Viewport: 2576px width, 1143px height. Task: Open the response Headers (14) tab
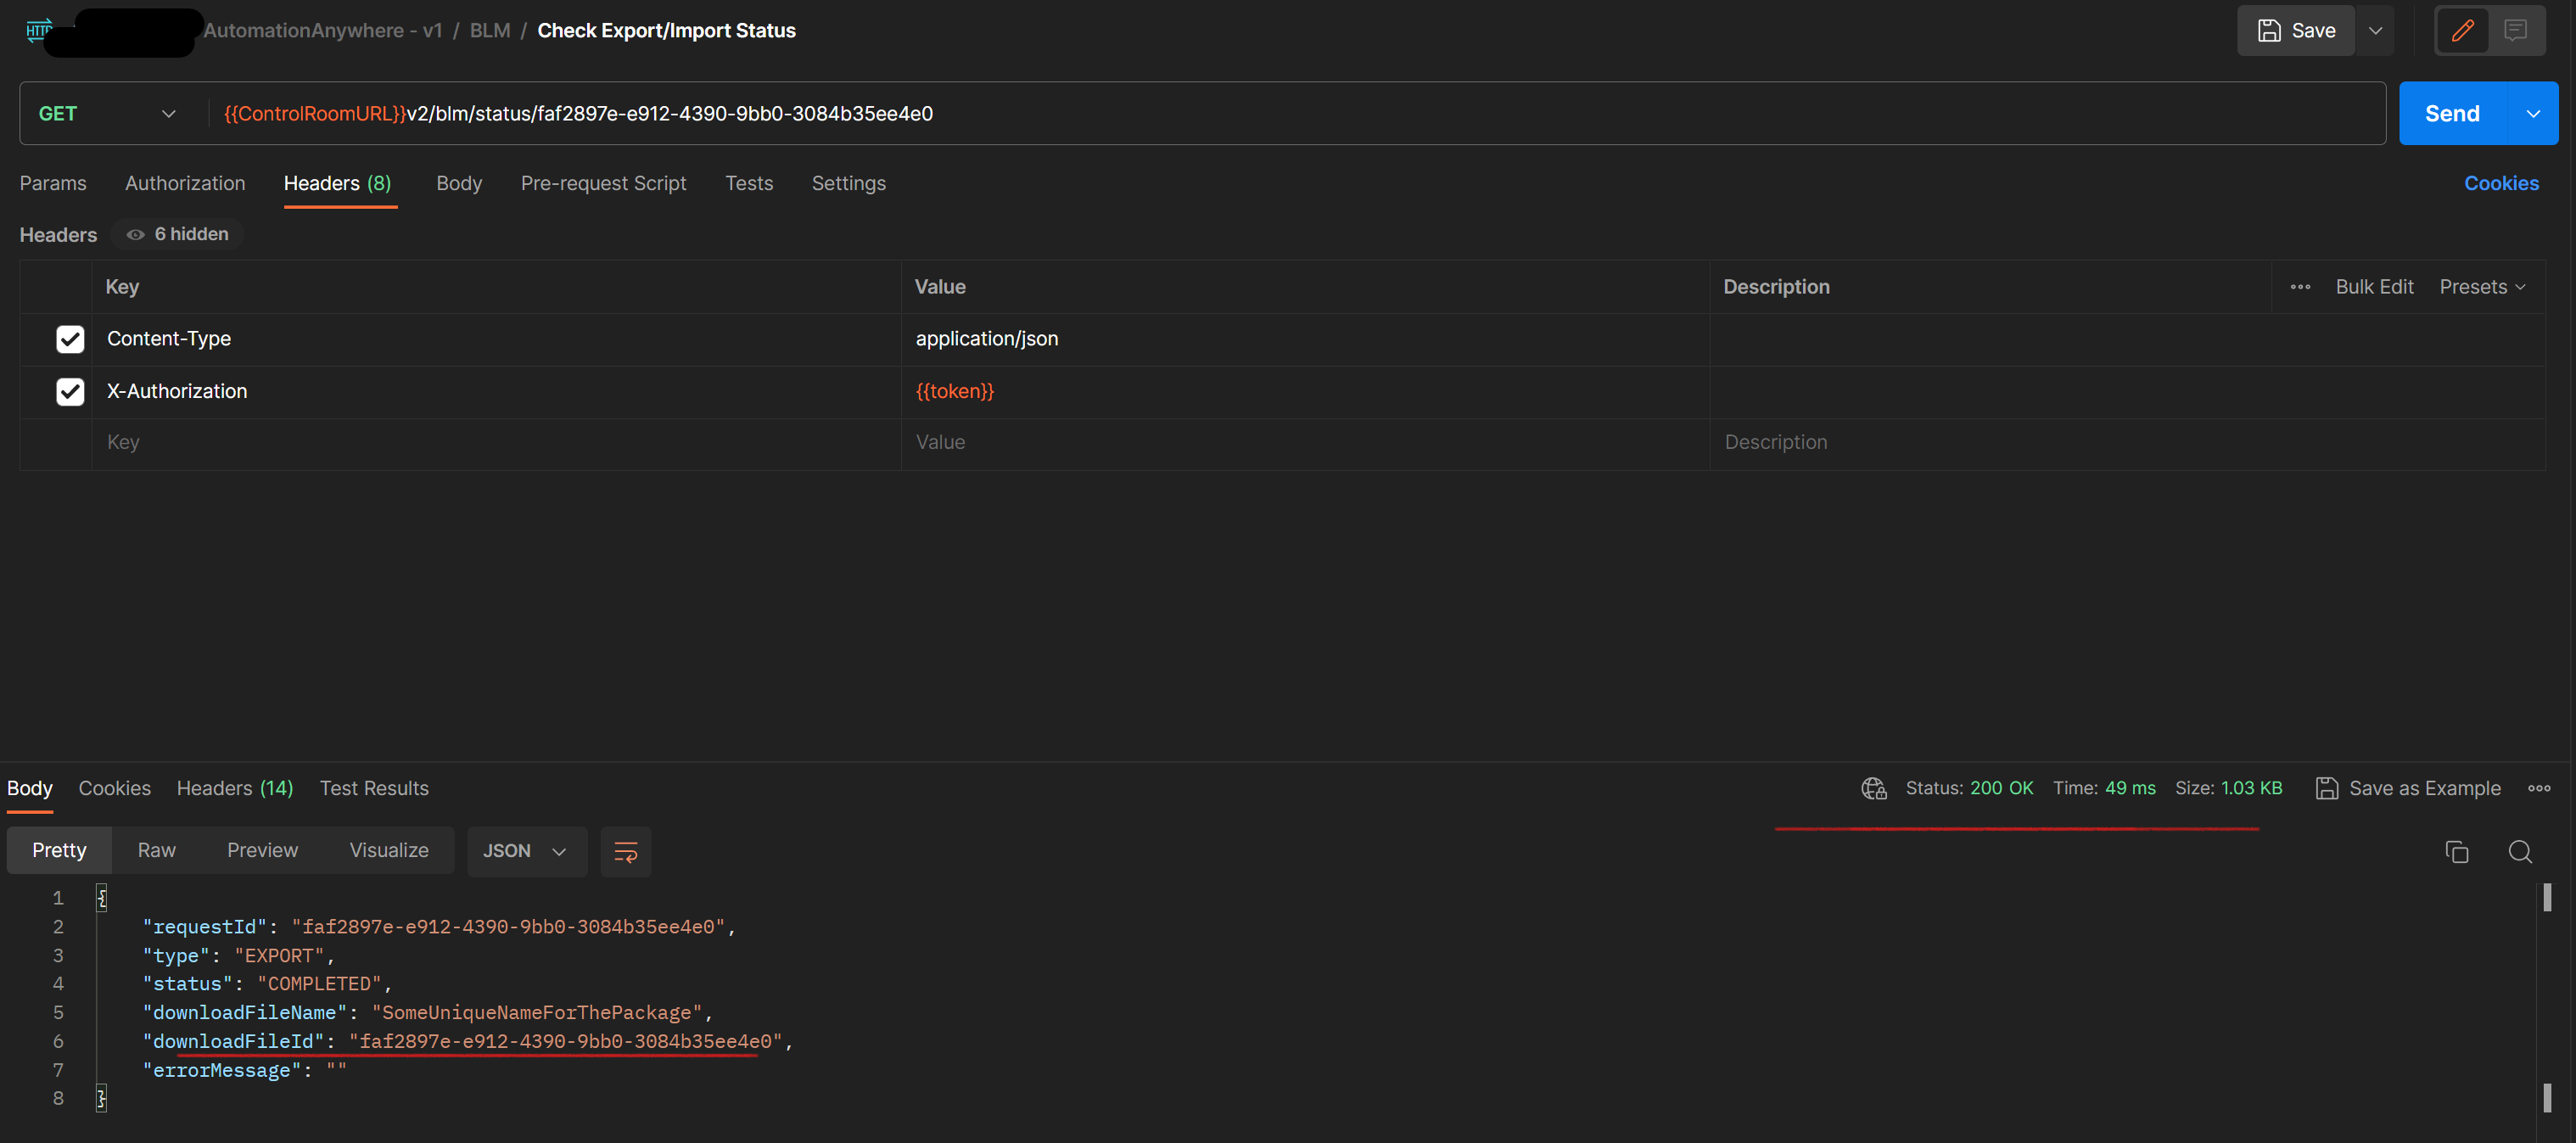[235, 788]
